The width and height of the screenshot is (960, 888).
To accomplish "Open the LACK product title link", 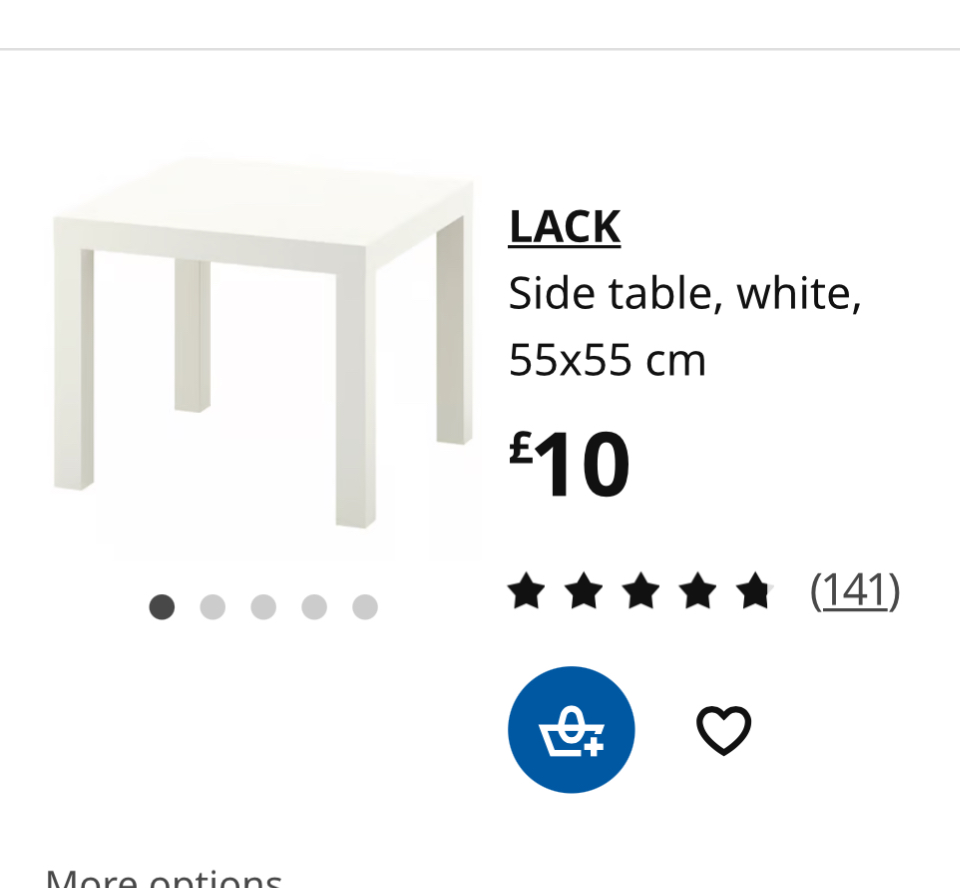I will 564,227.
